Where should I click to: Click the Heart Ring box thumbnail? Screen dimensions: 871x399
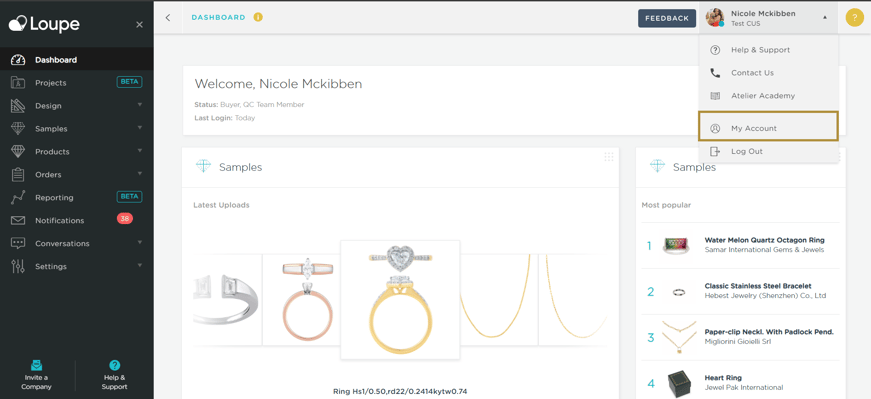pos(680,383)
